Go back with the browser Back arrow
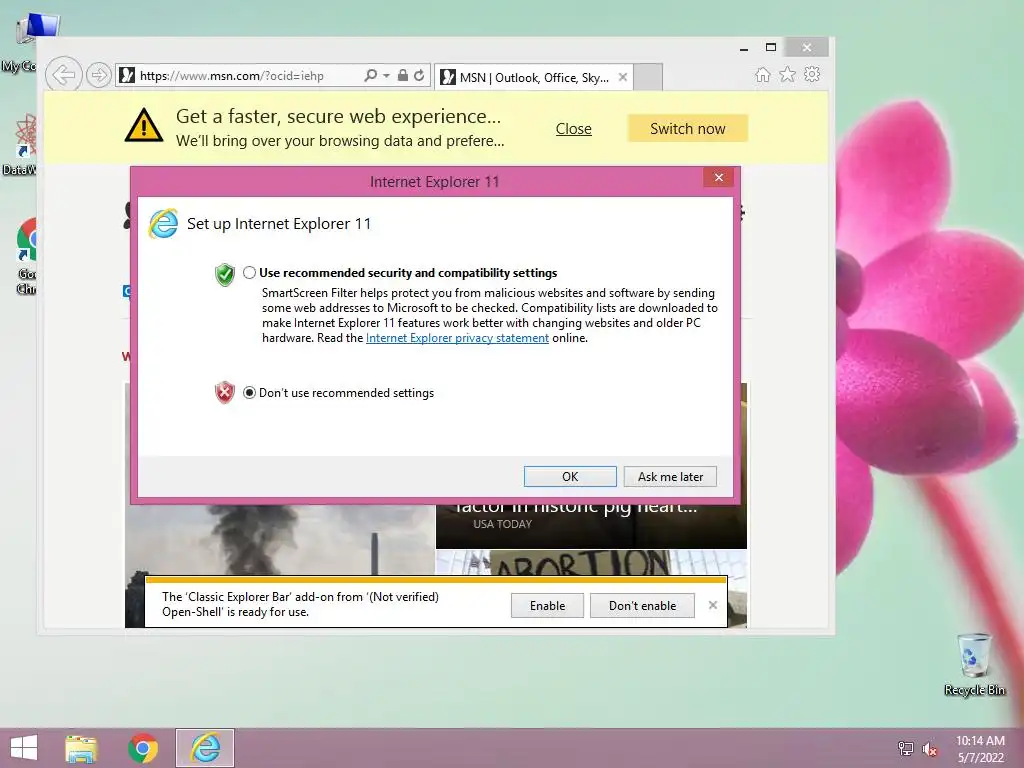 (63, 75)
